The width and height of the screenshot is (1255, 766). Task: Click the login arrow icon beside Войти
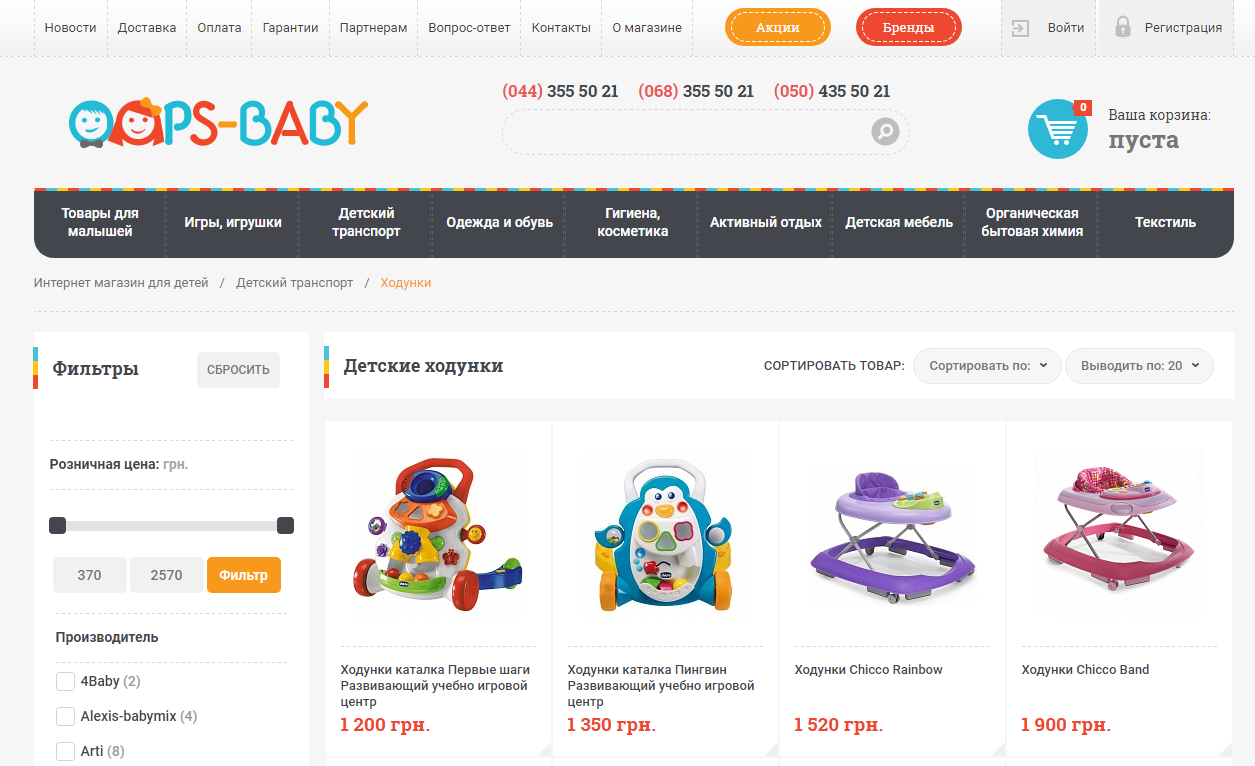[x=1020, y=28]
